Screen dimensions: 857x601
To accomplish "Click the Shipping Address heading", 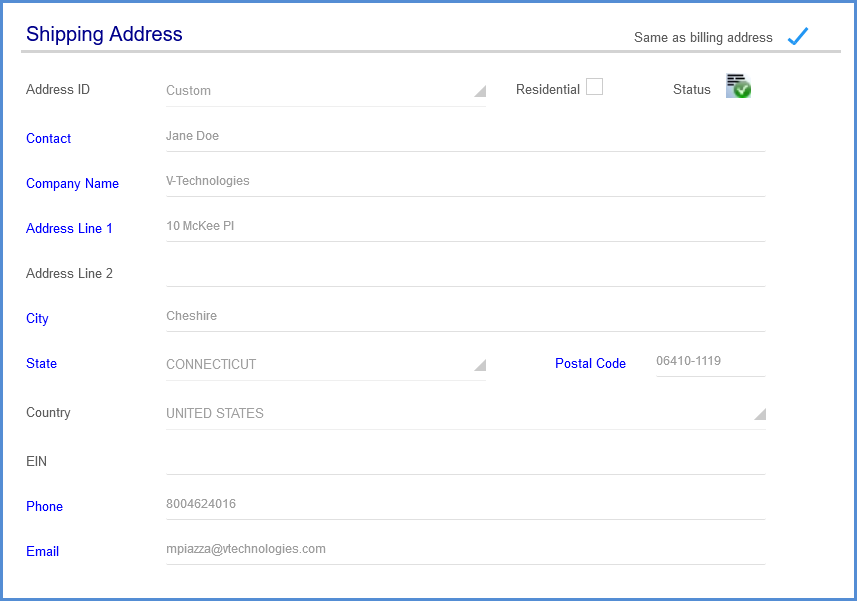I will click(x=104, y=34).
